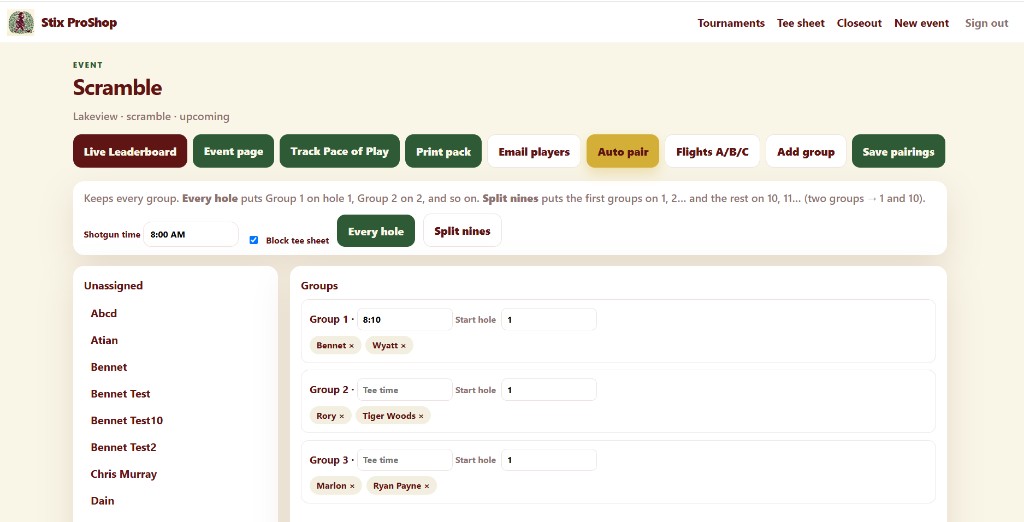Click the Shotgun time field

pyautogui.click(x=191, y=234)
